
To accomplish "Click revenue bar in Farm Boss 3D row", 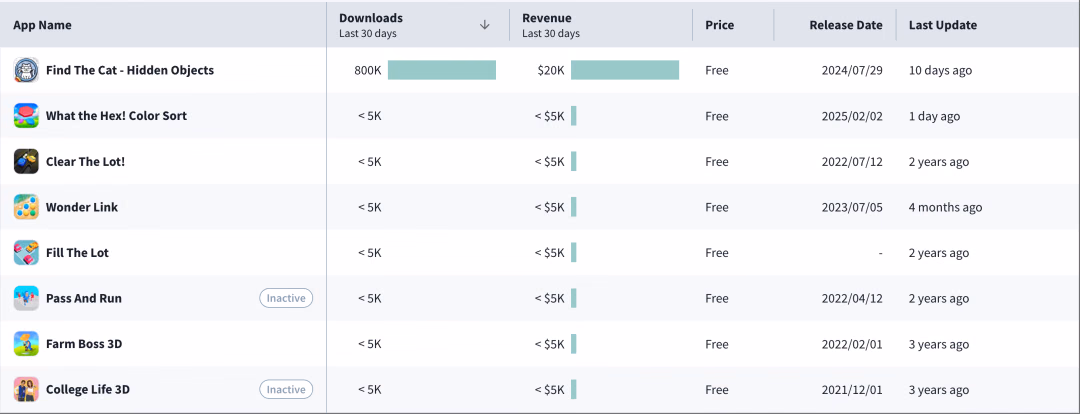I will 574,344.
